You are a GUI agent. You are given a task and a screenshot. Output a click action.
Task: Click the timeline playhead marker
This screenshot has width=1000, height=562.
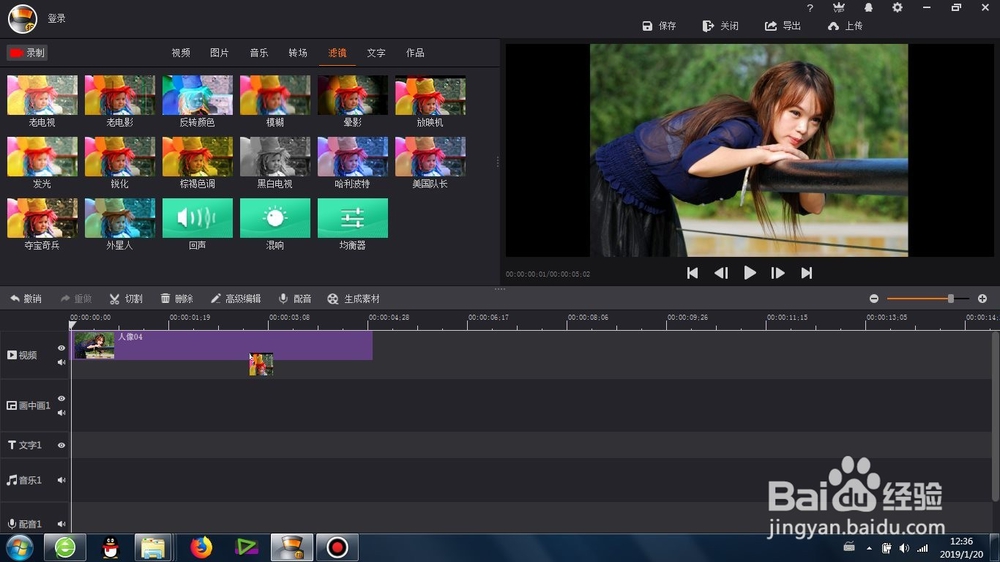[x=72, y=325]
